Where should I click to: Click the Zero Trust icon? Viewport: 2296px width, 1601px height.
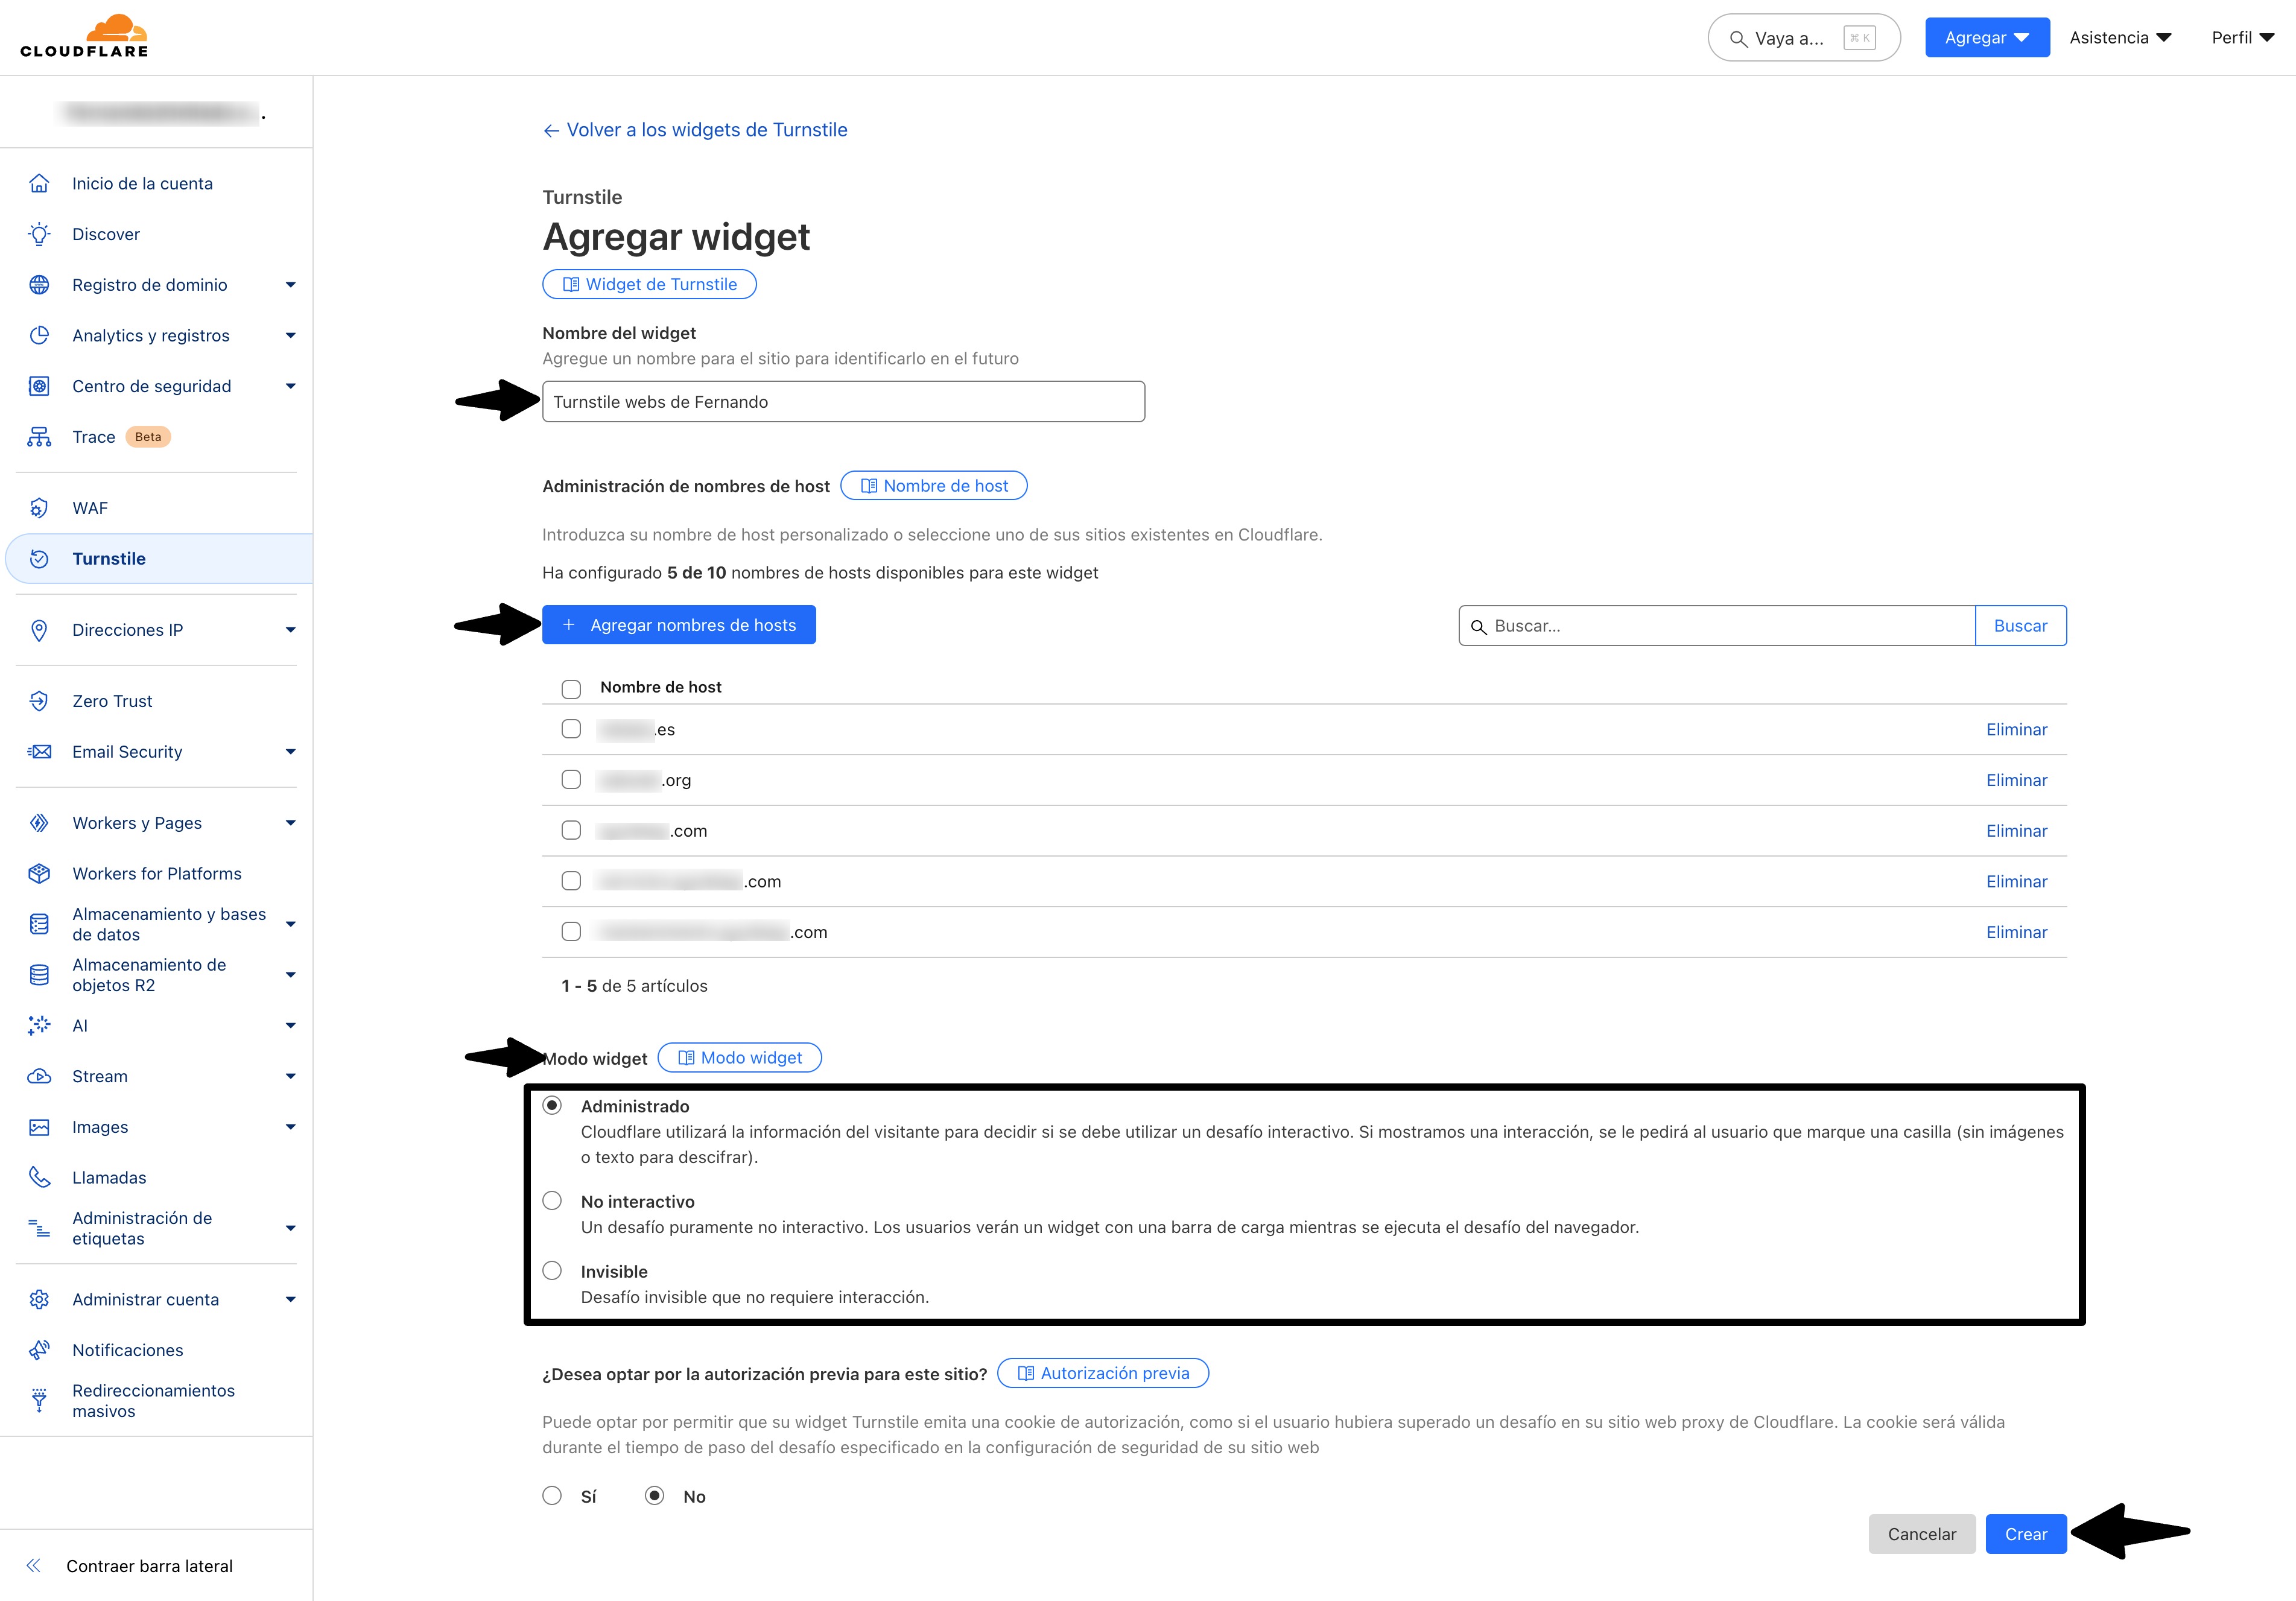pyautogui.click(x=39, y=701)
